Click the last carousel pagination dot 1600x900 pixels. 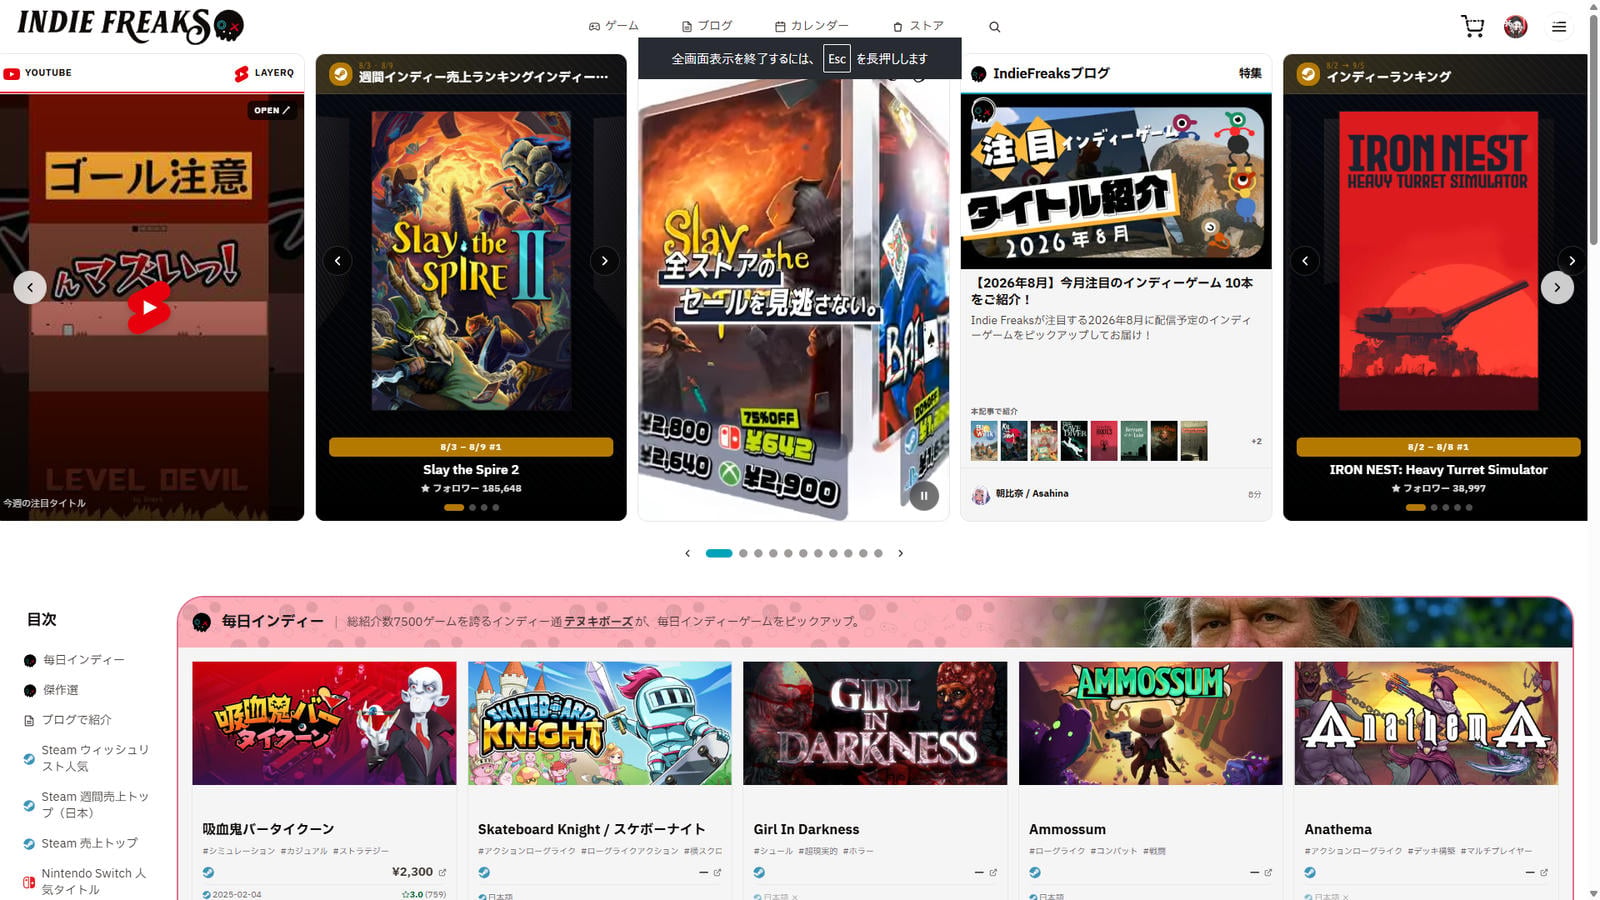coord(878,553)
